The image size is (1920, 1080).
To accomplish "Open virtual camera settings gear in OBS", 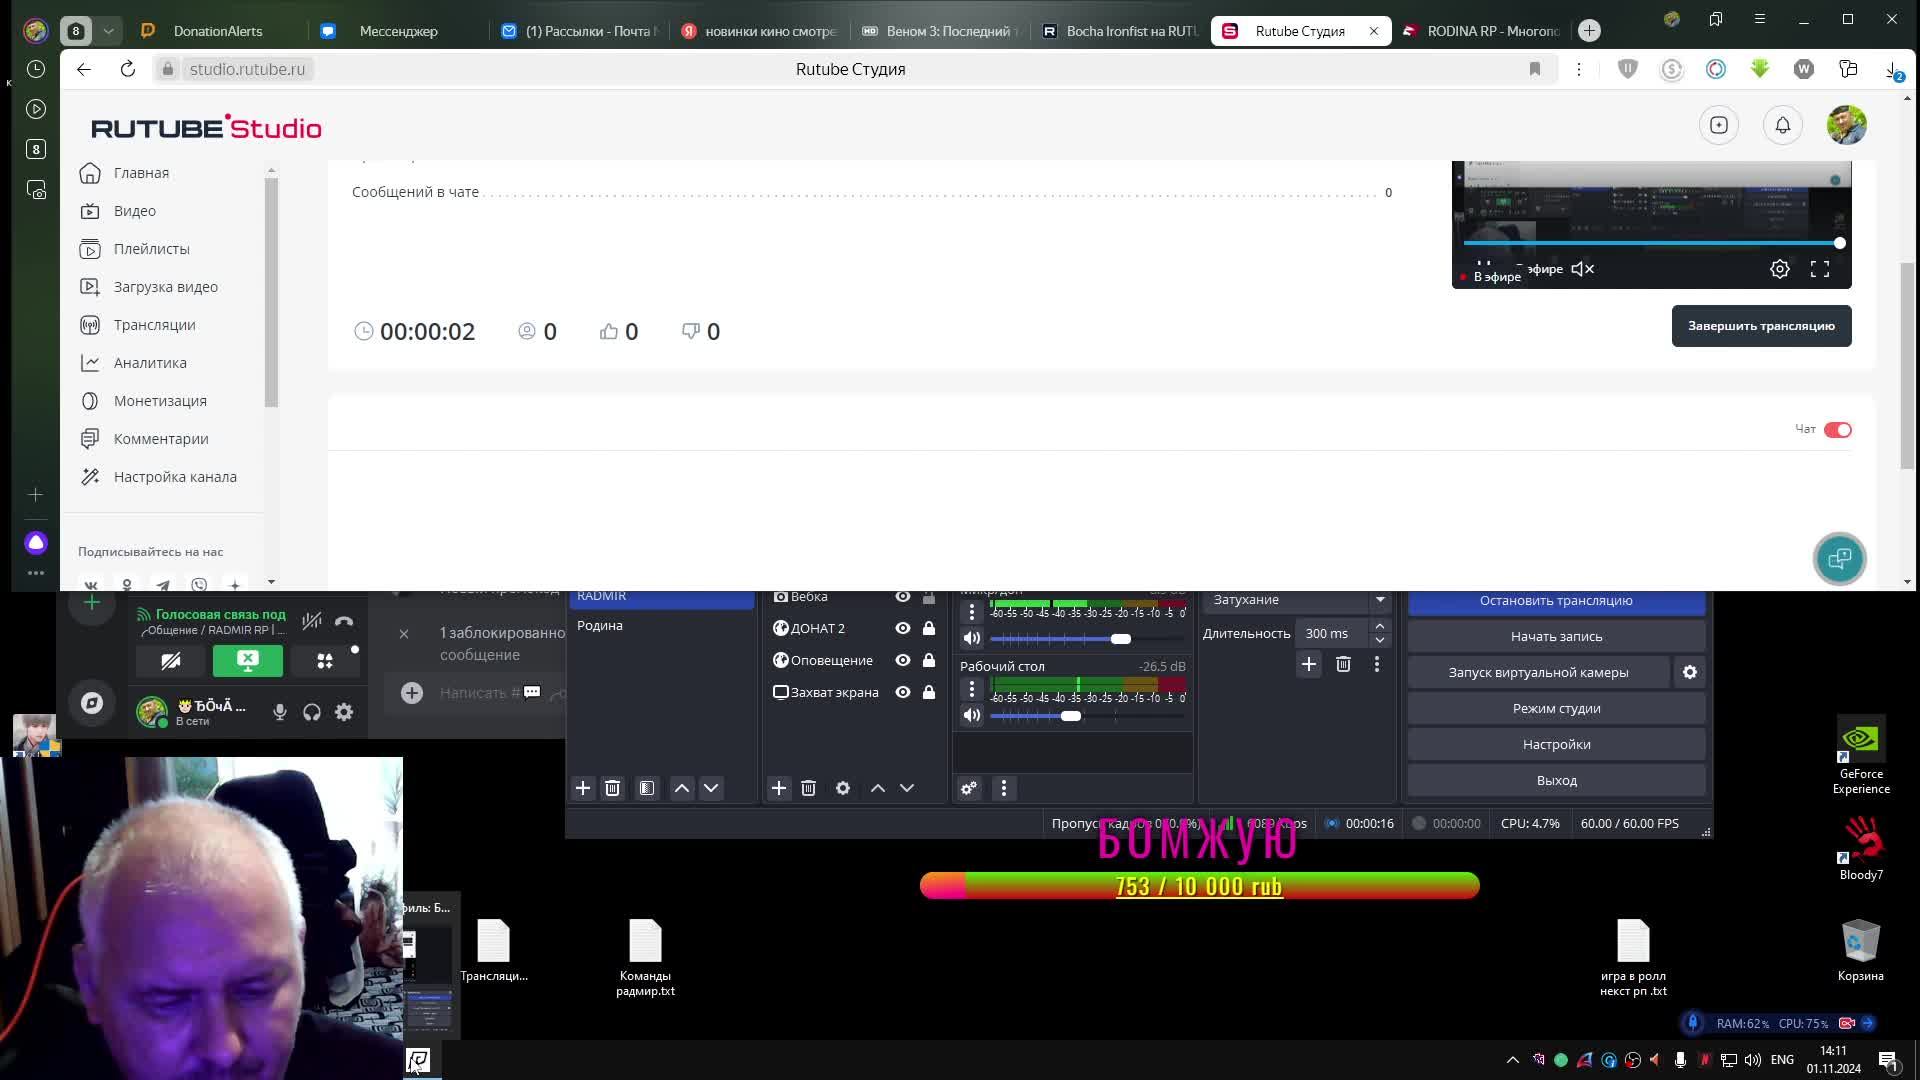I will pyautogui.click(x=1689, y=673).
